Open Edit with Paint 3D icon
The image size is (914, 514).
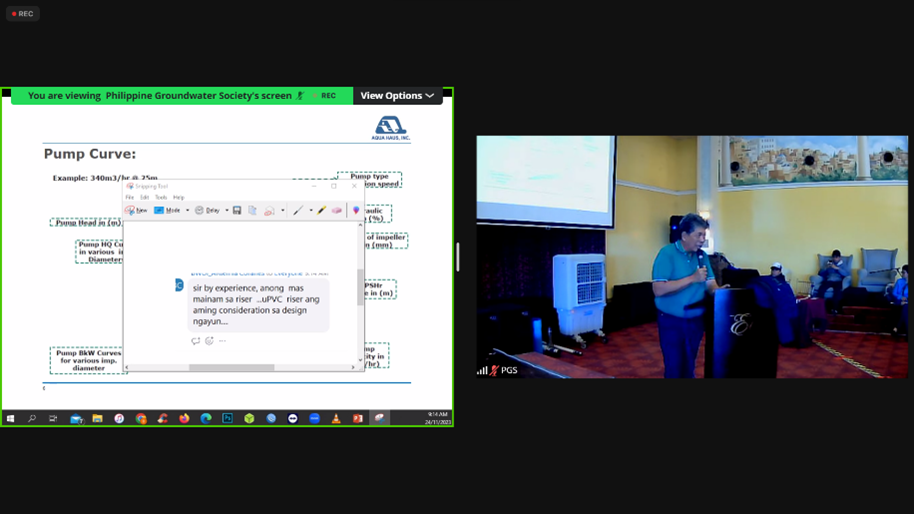[355, 211]
